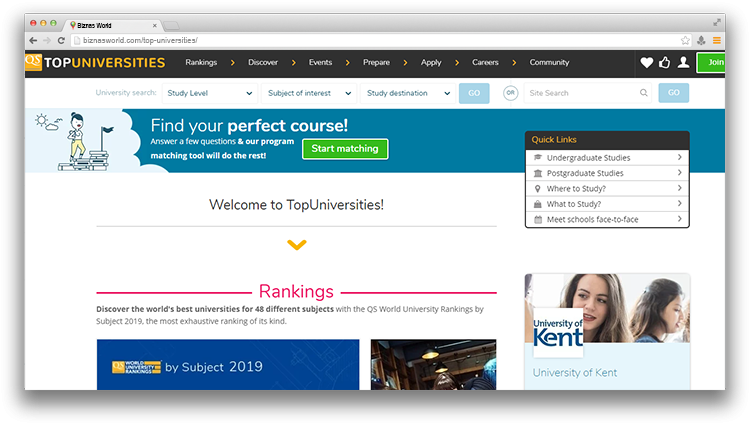Click the browser reload icon

pyautogui.click(x=61, y=40)
